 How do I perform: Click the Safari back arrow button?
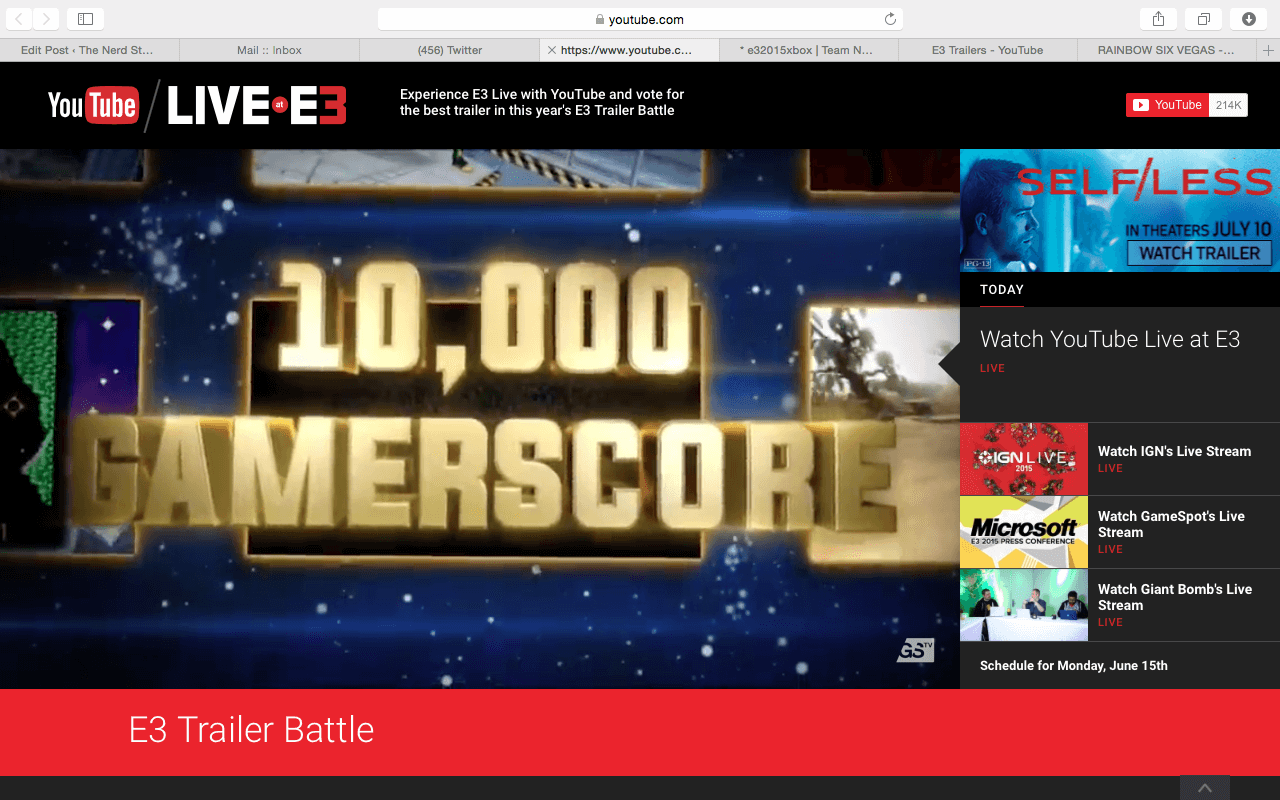tap(20, 19)
